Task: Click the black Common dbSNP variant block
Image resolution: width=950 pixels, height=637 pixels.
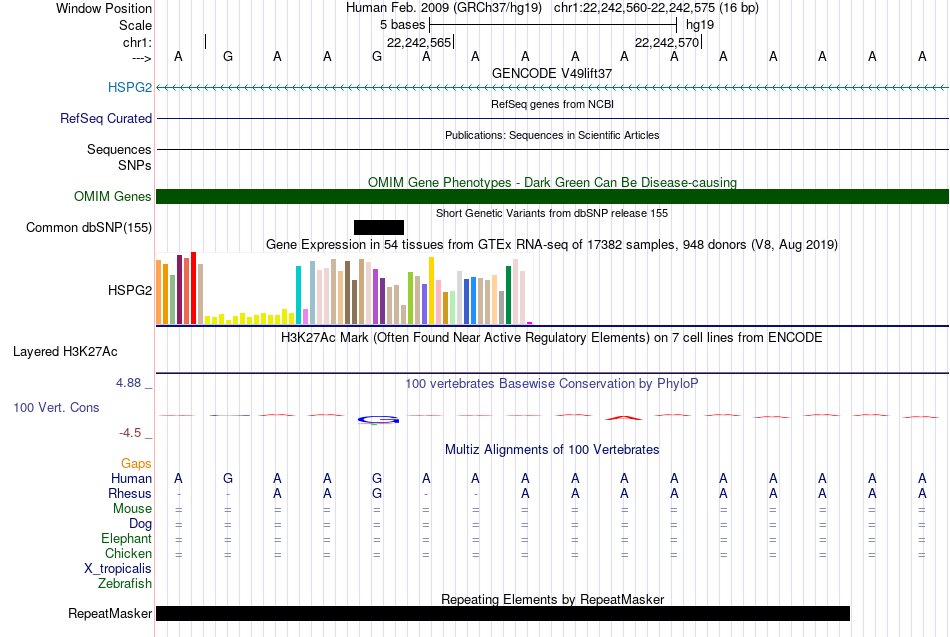Action: point(379,227)
